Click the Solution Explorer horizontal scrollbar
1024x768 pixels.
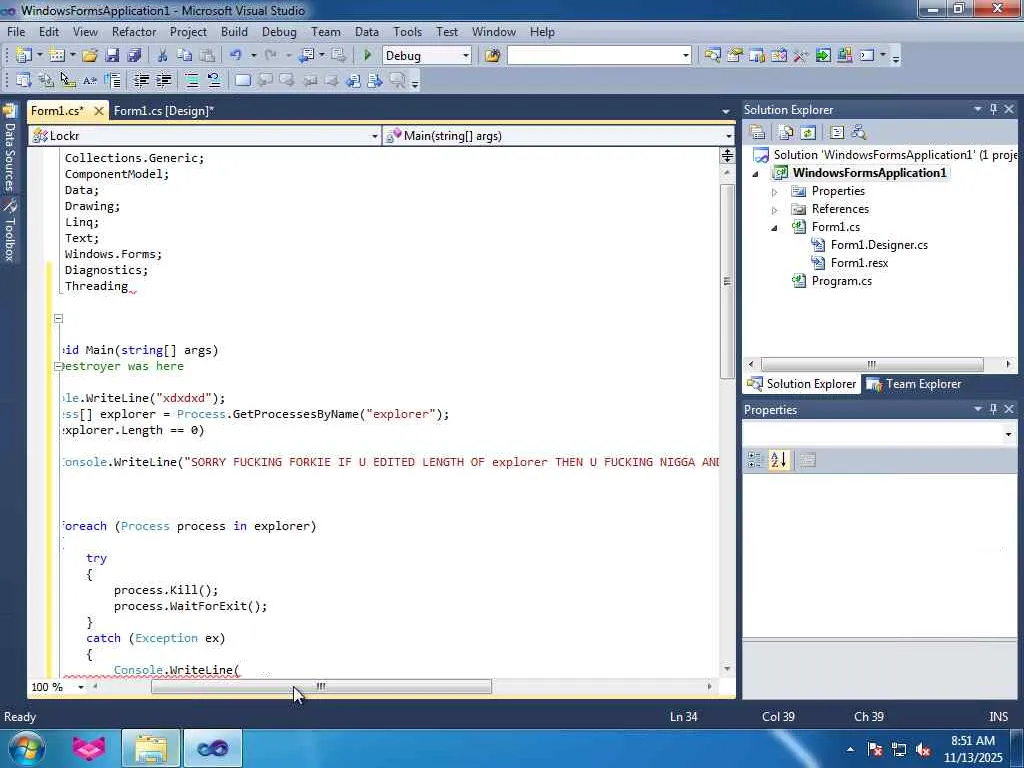click(x=872, y=364)
